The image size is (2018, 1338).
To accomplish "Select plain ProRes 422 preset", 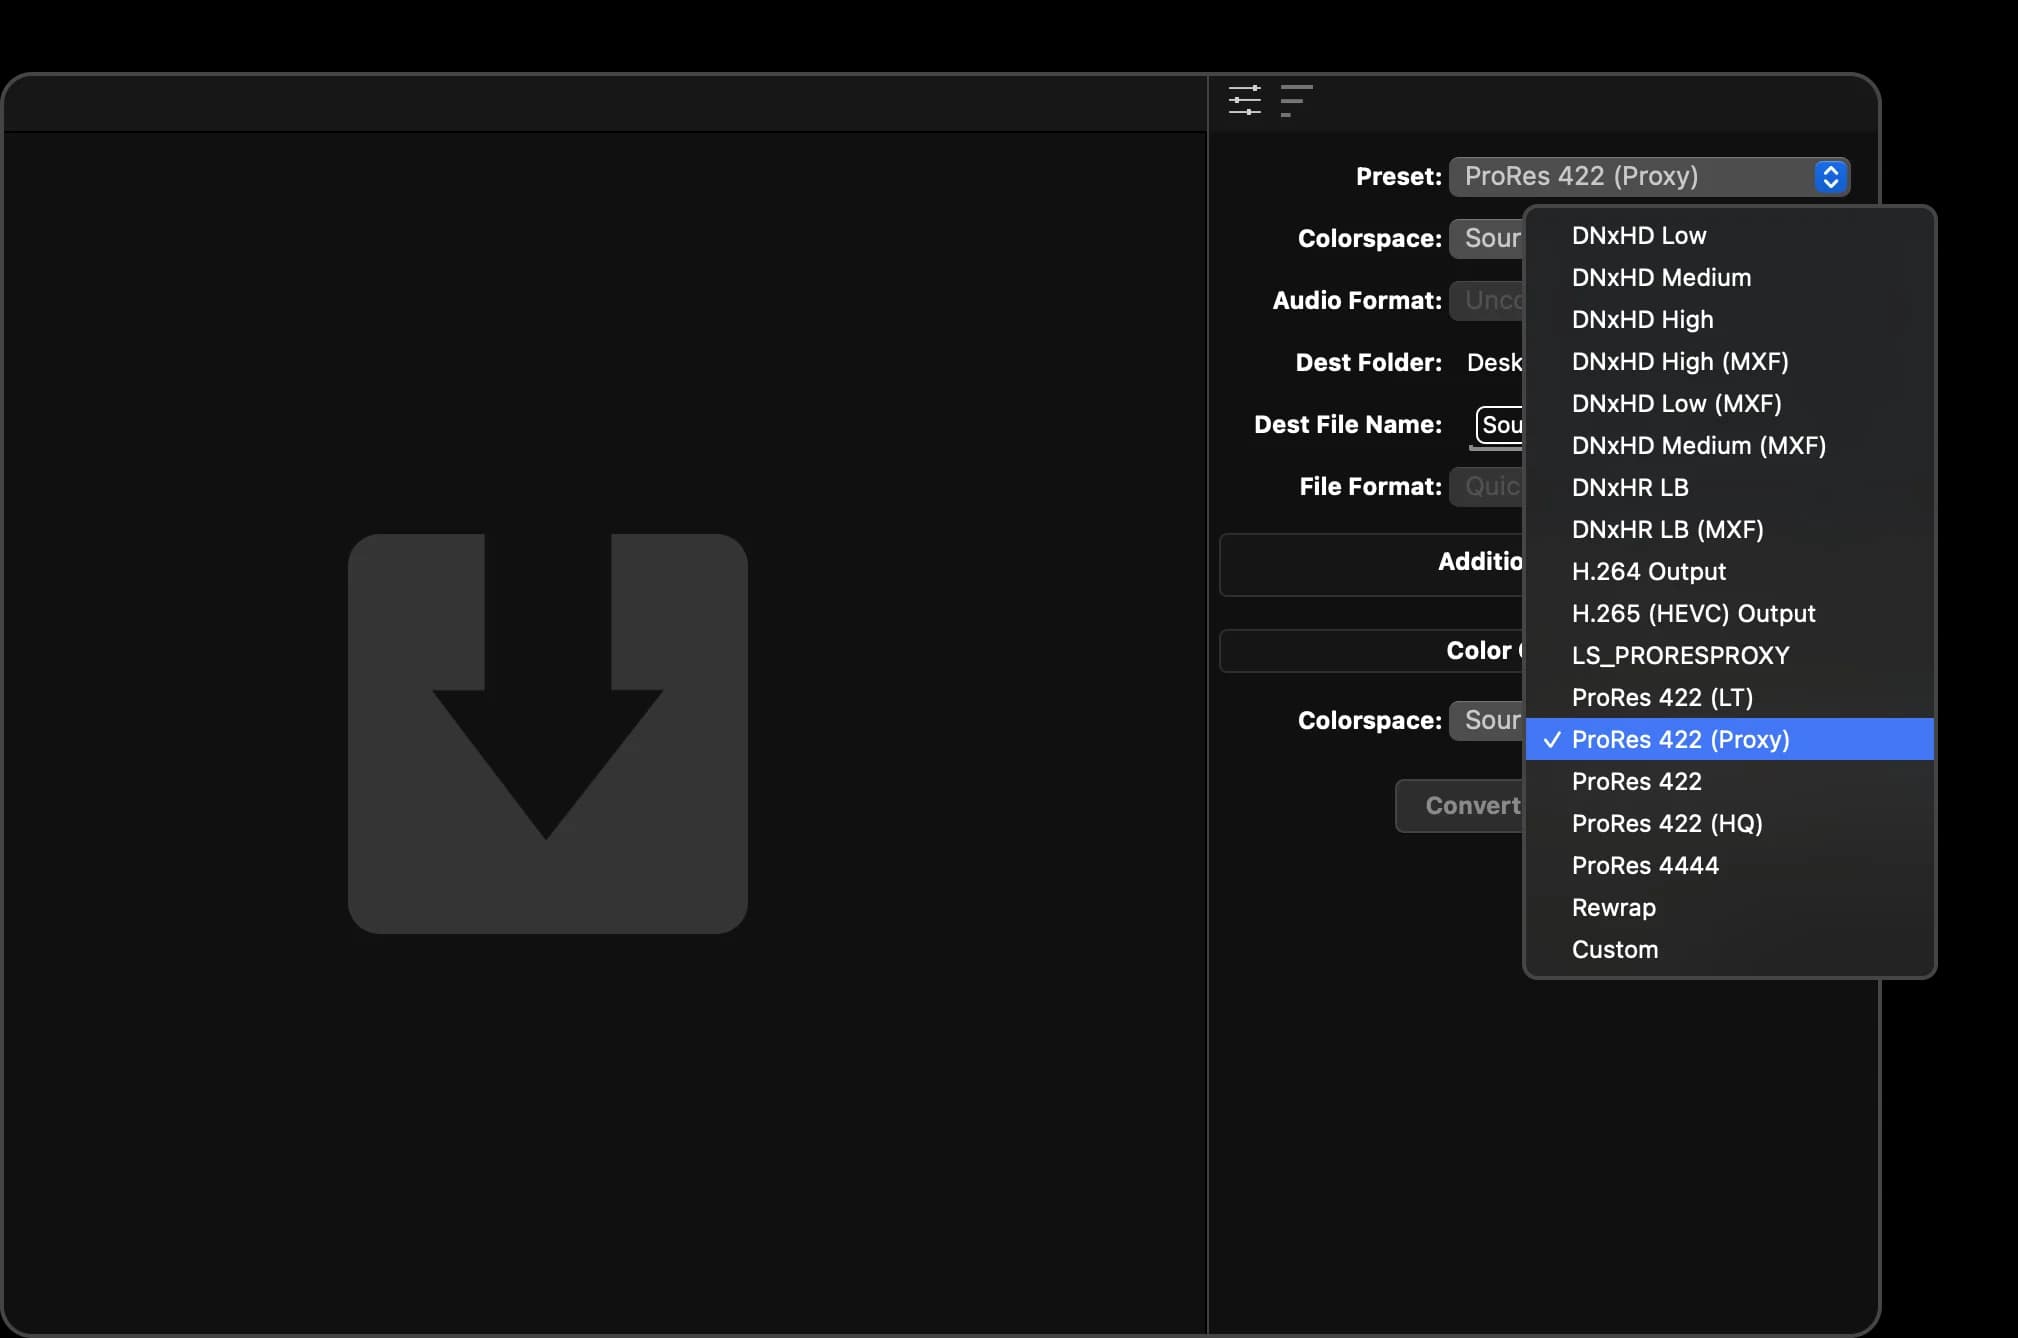I will [x=1729, y=781].
